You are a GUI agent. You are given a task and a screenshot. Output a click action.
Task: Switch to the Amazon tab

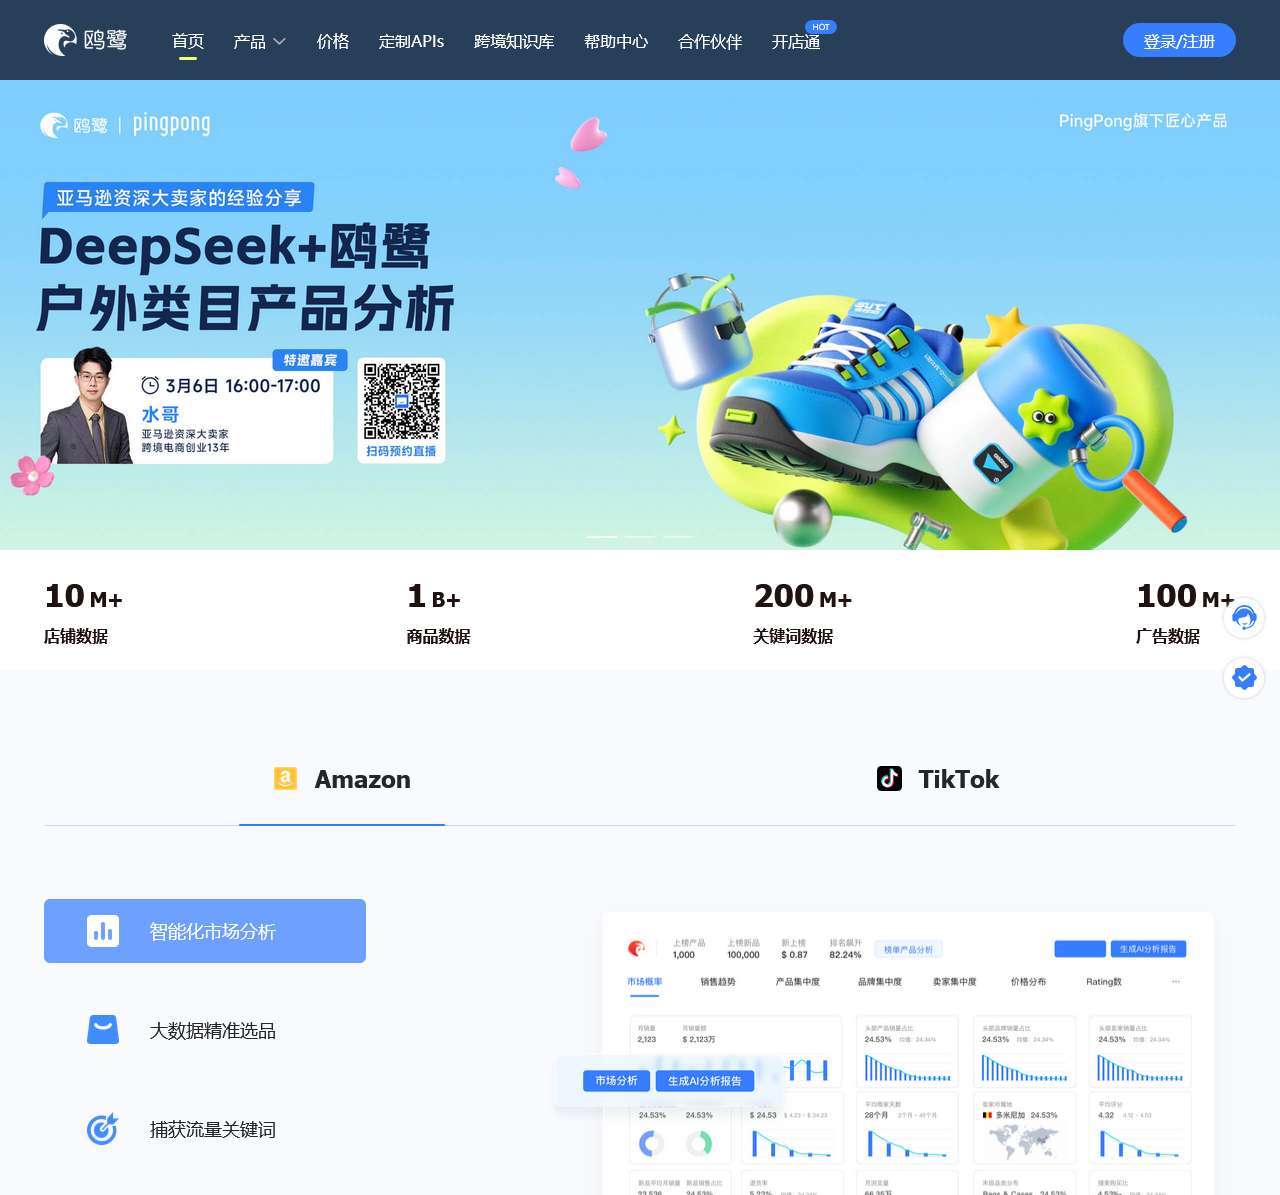[342, 779]
